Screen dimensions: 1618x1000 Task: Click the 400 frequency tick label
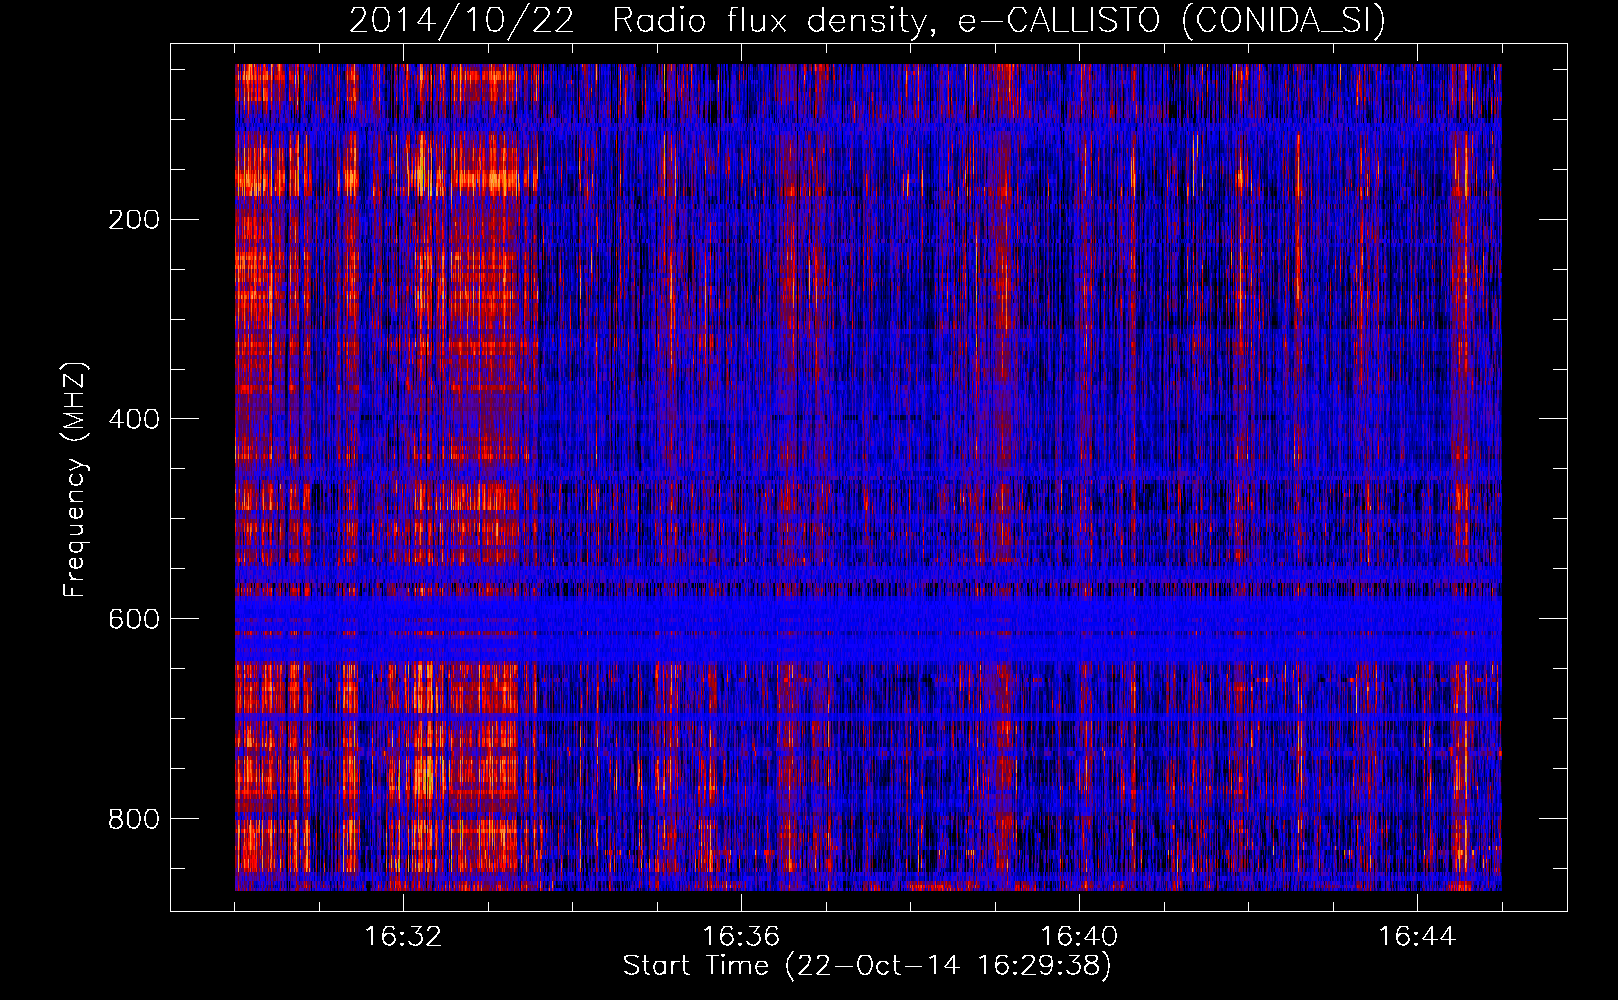[134, 419]
